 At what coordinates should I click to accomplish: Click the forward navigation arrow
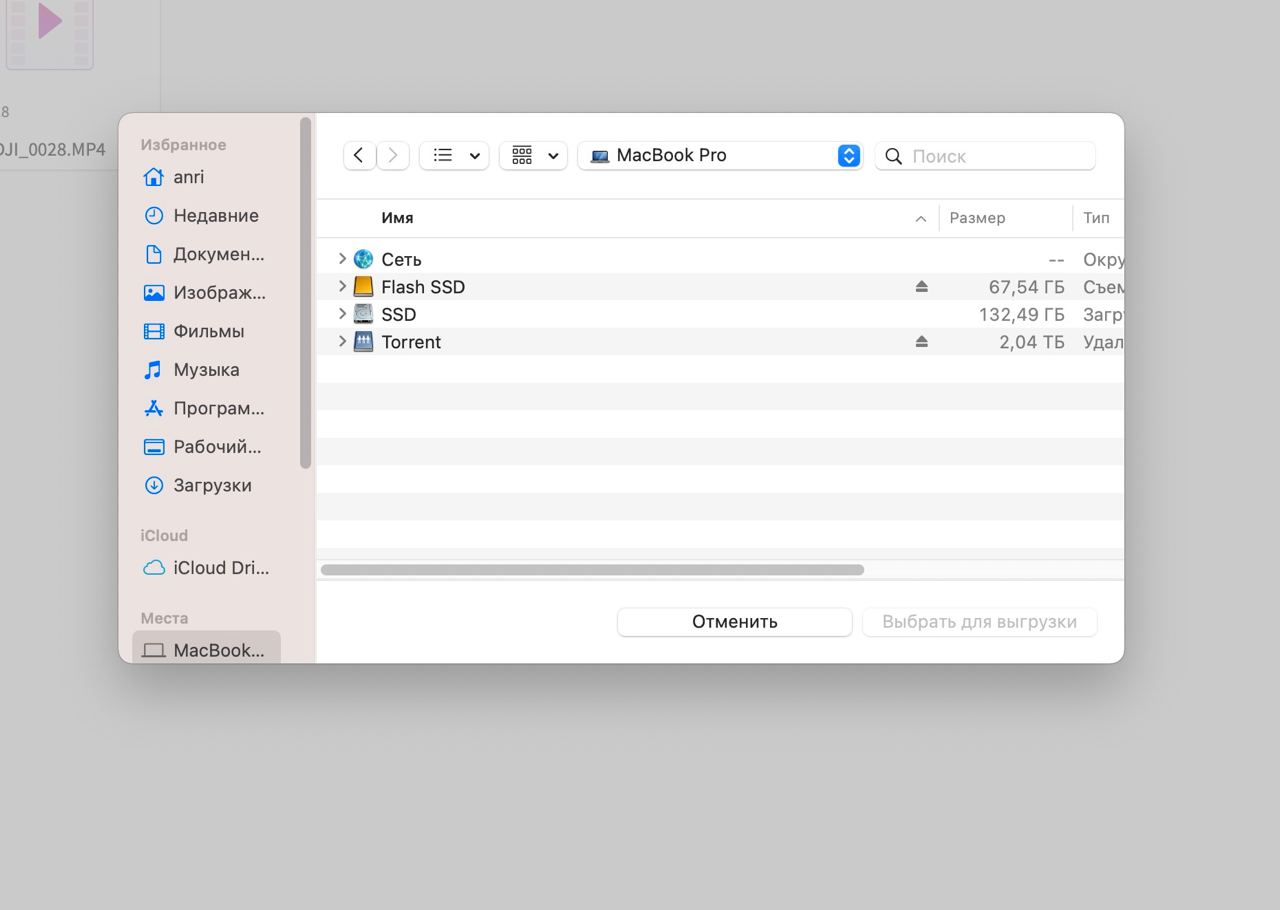393,155
